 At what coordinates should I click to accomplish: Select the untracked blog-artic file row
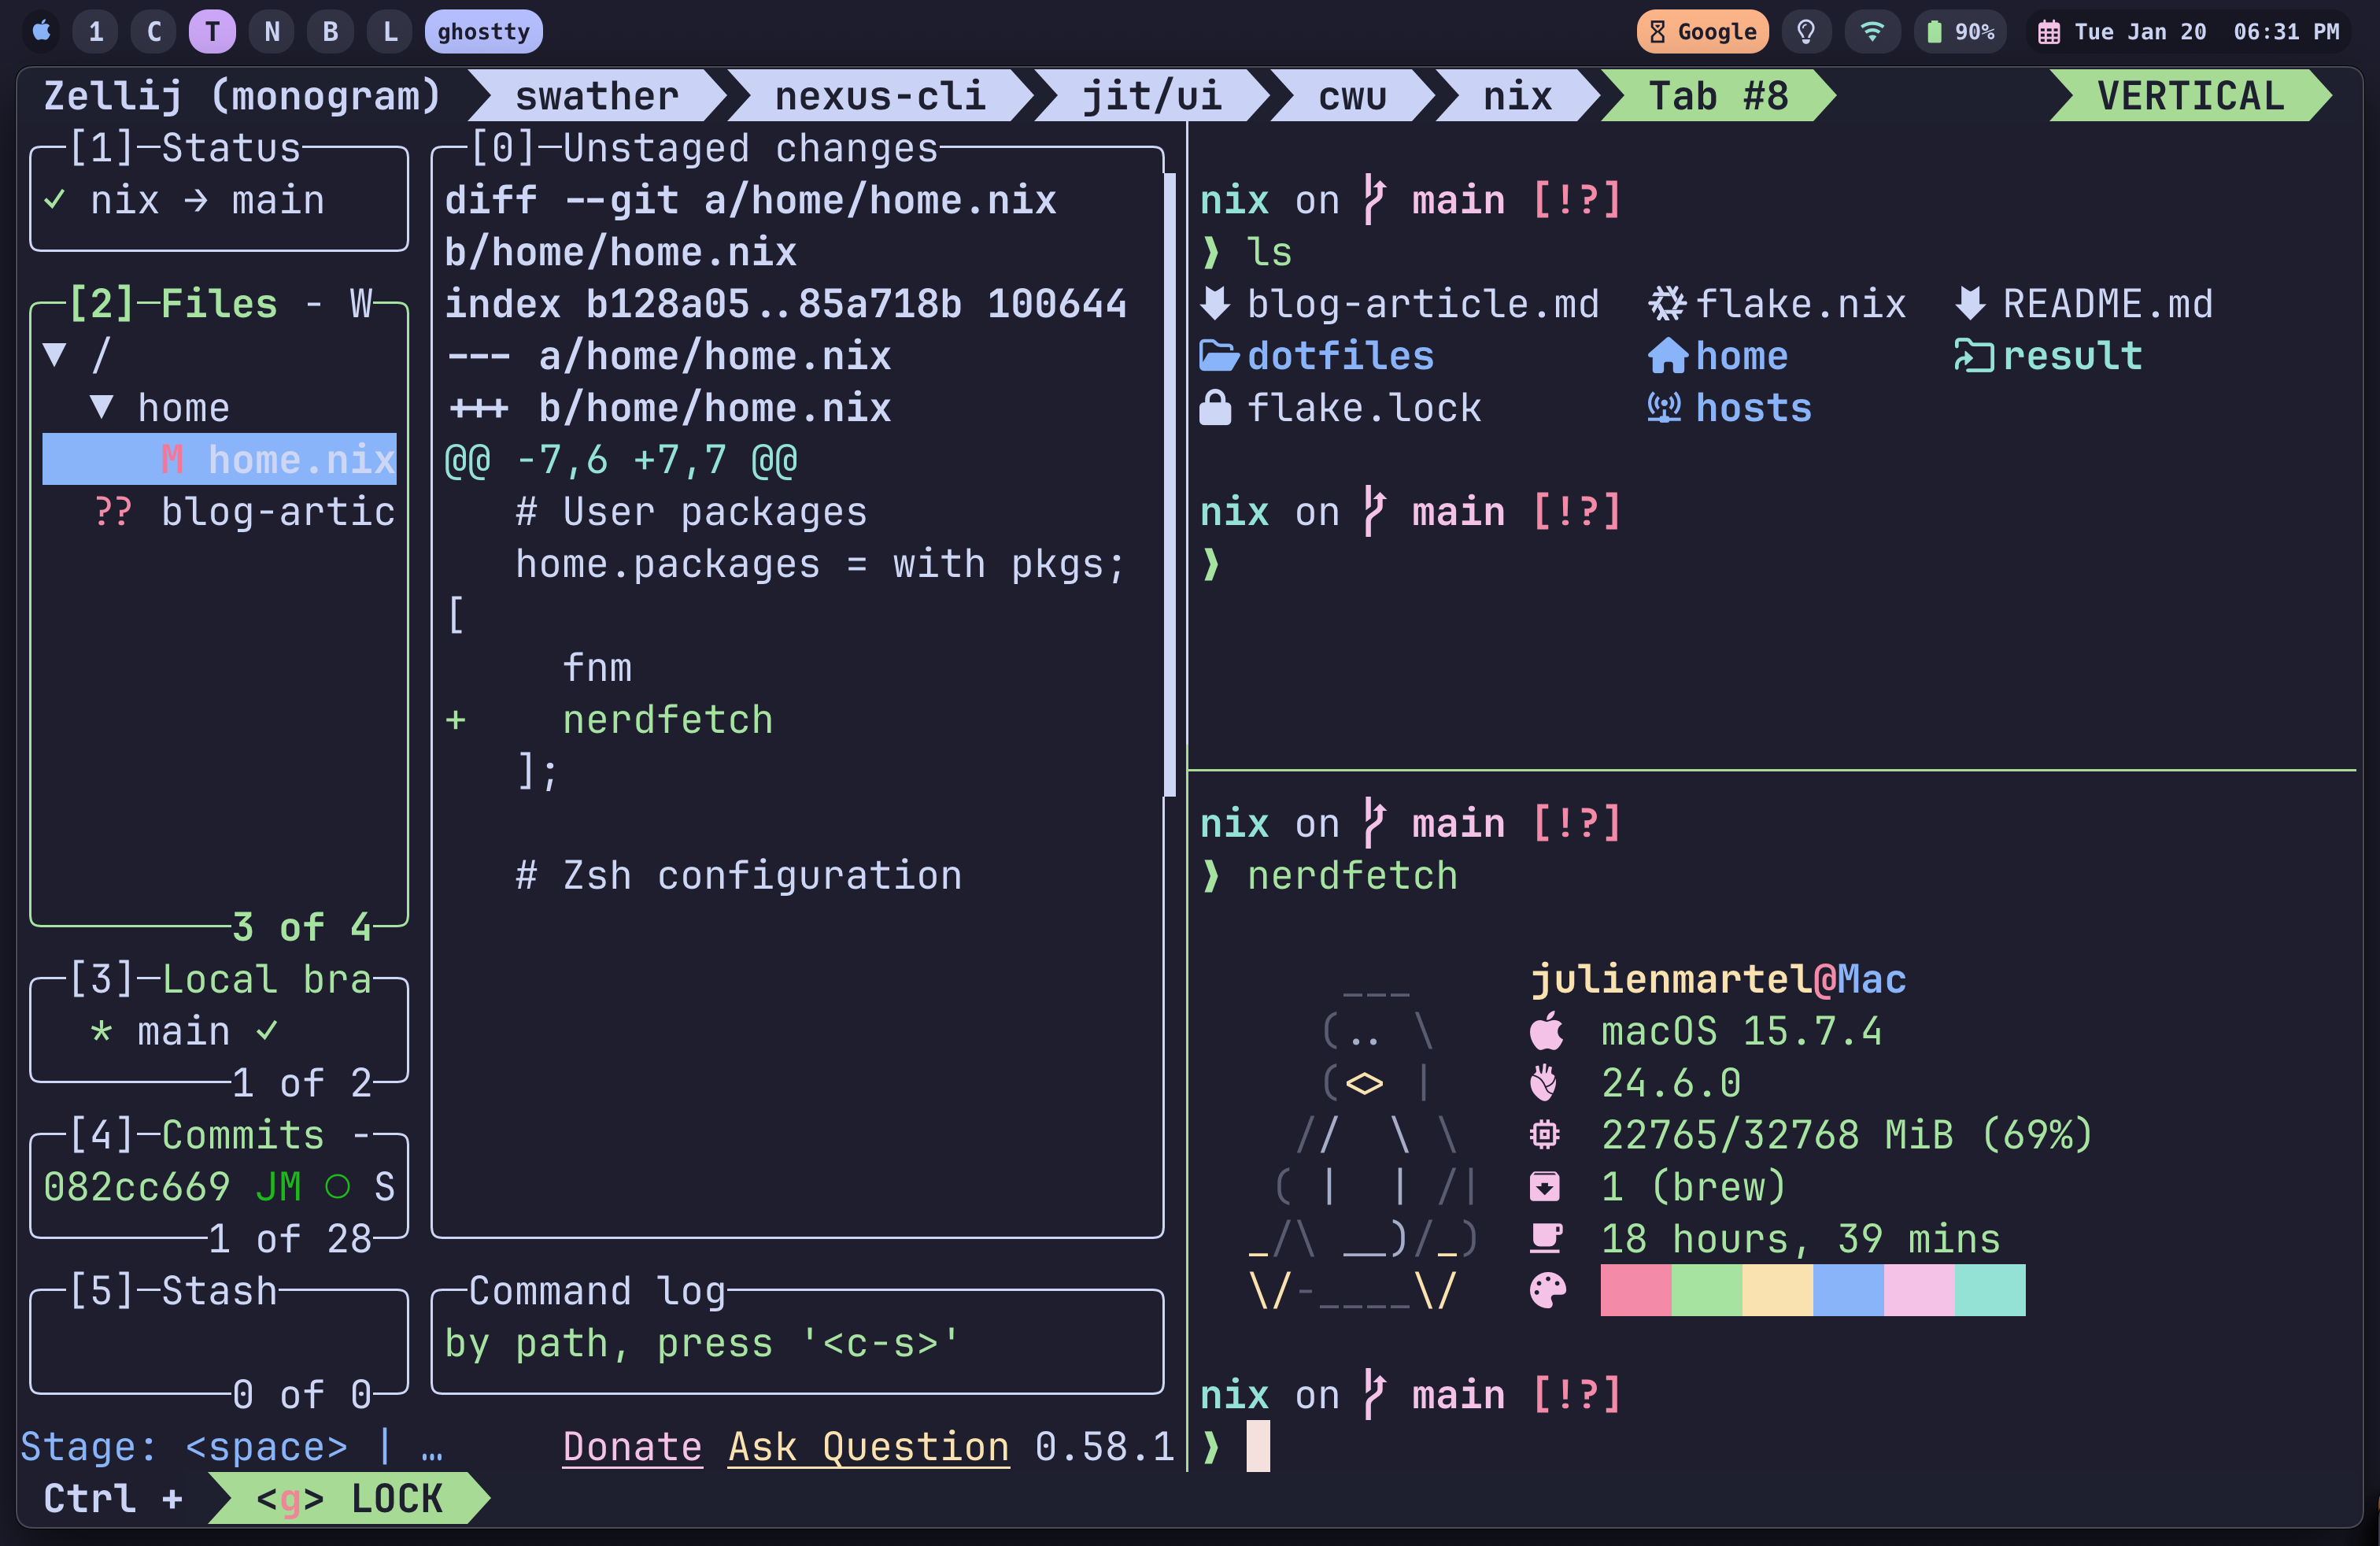click(x=219, y=512)
